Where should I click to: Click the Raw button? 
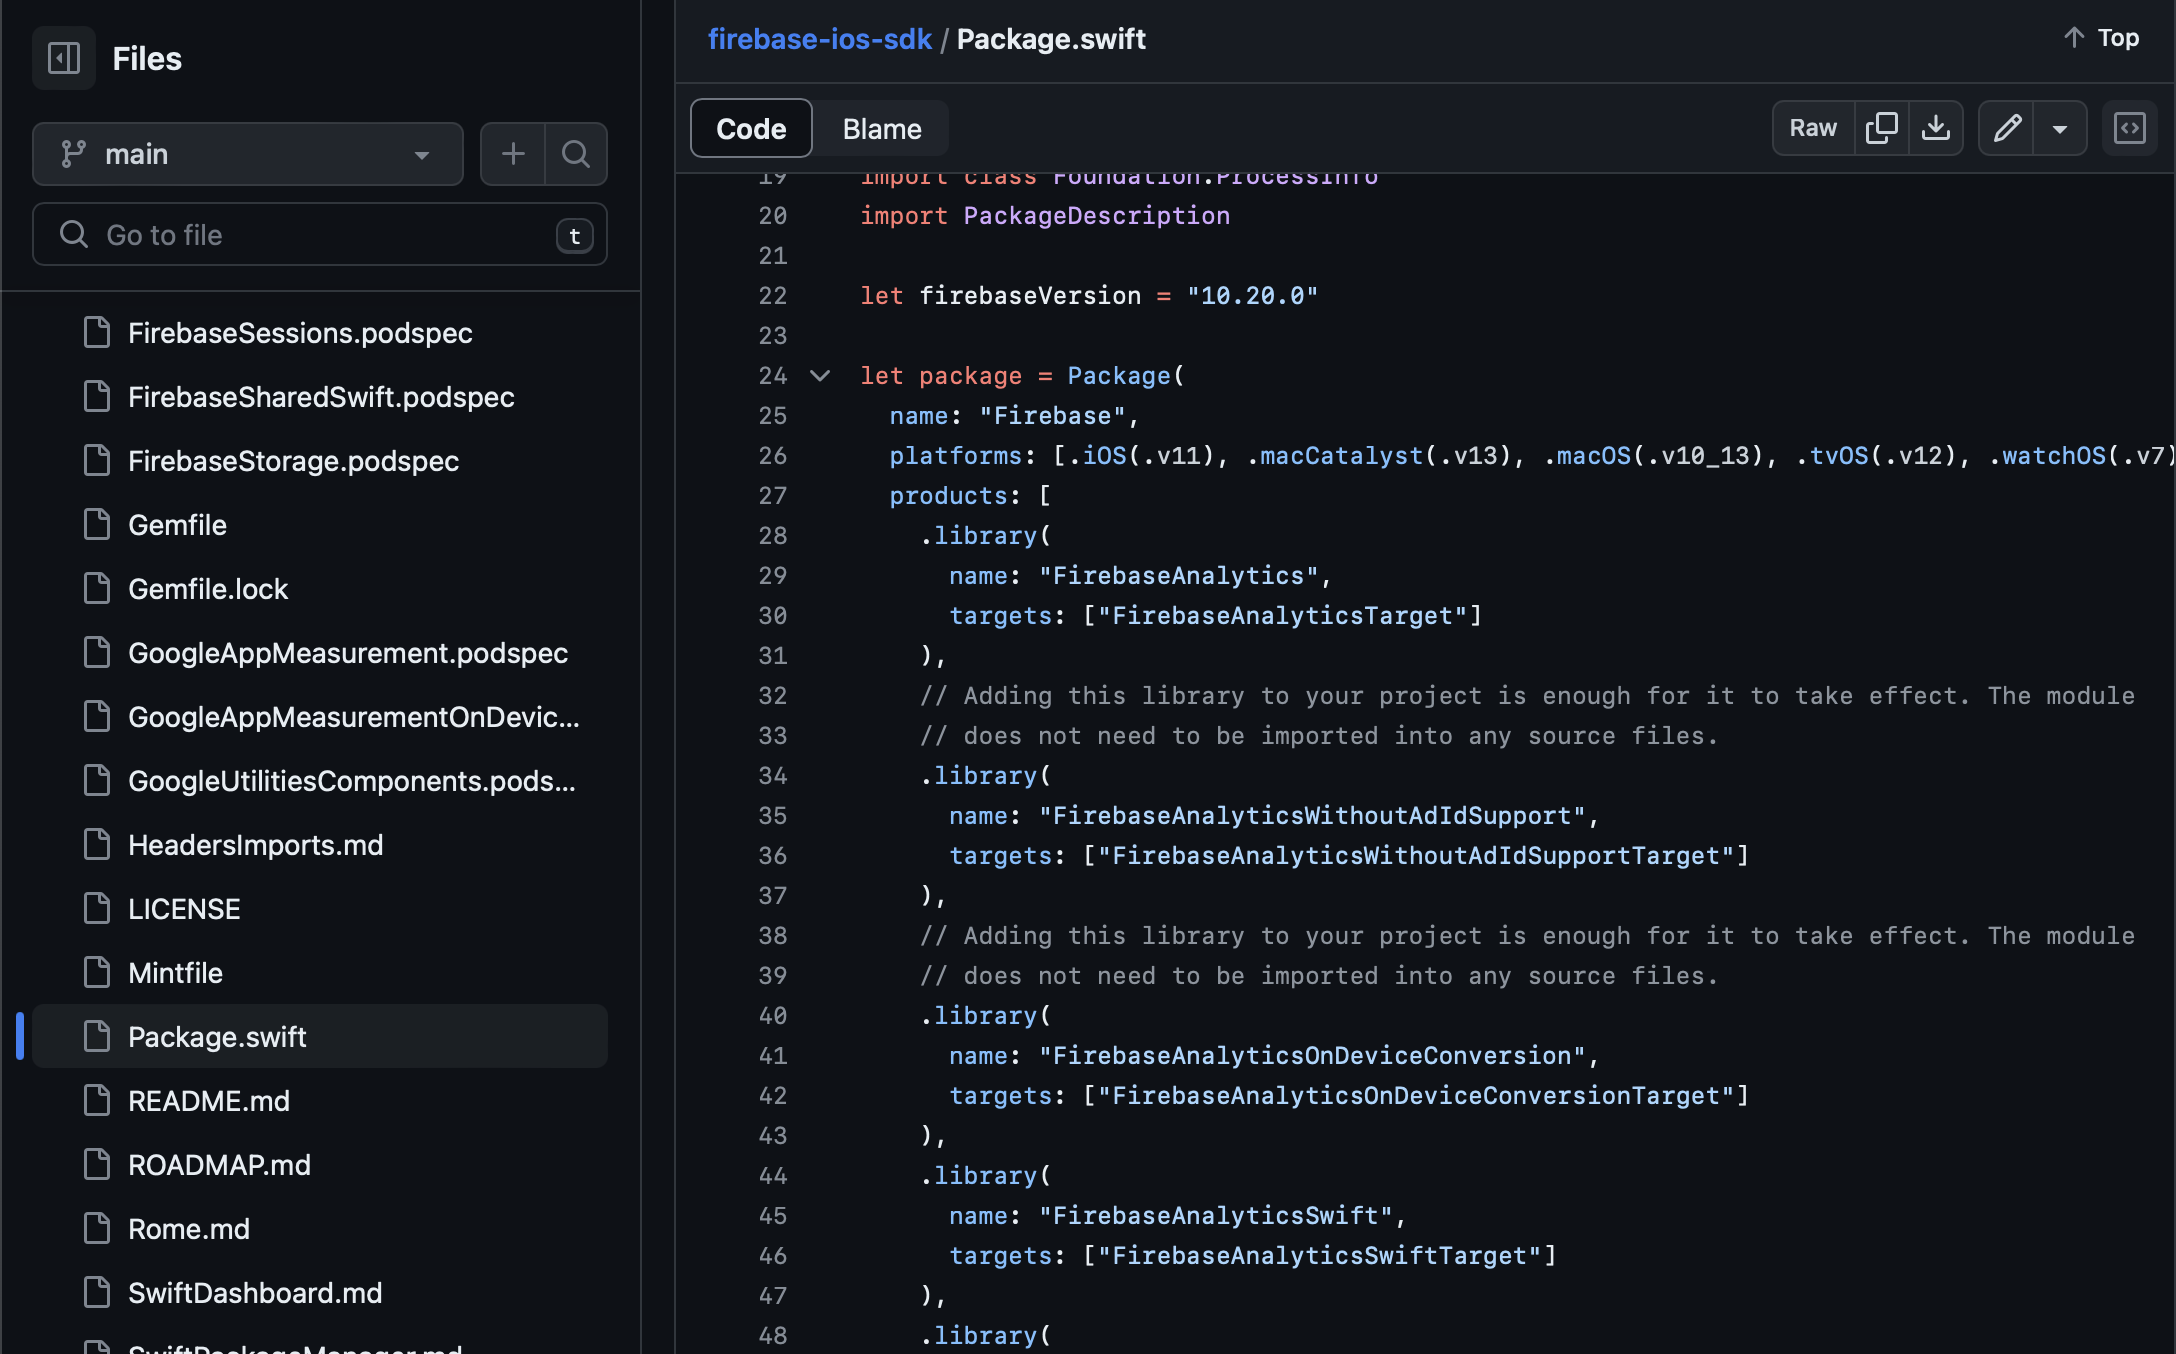1813,128
